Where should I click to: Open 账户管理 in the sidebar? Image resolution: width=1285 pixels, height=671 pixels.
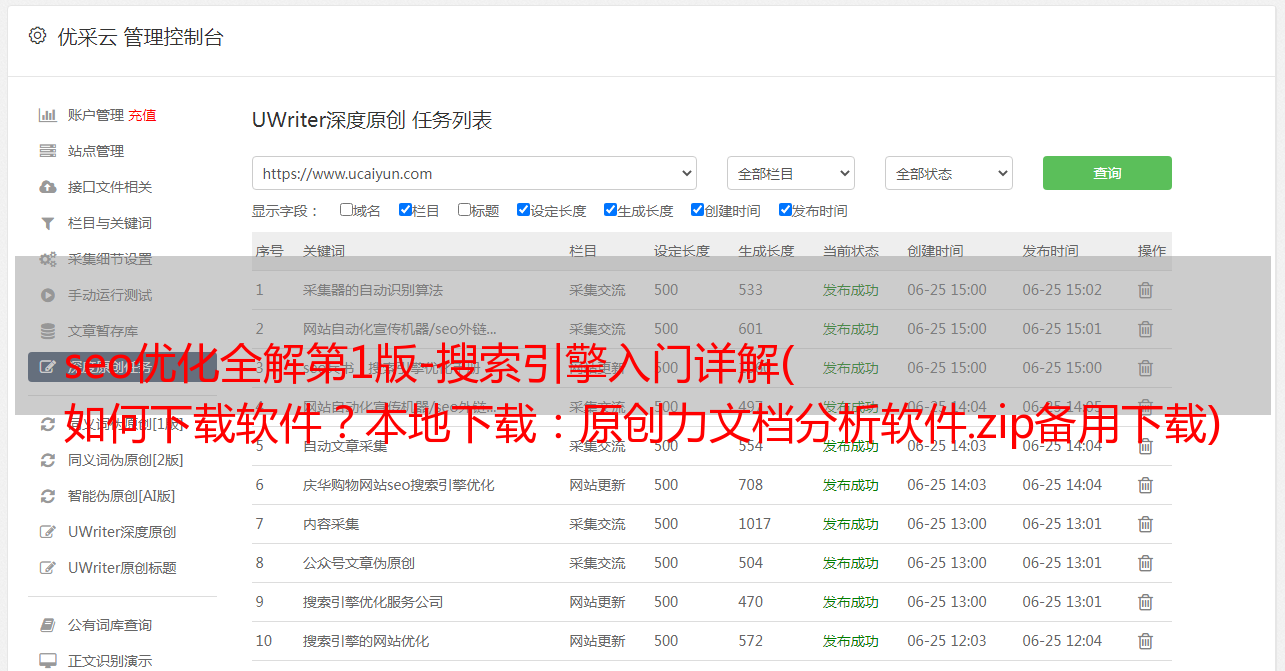[95, 115]
